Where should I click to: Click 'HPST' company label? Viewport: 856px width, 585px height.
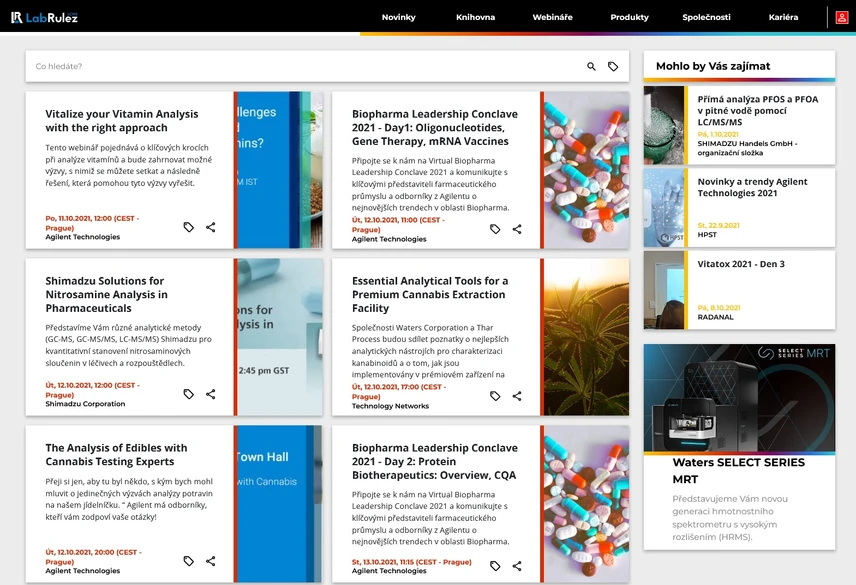(707, 235)
